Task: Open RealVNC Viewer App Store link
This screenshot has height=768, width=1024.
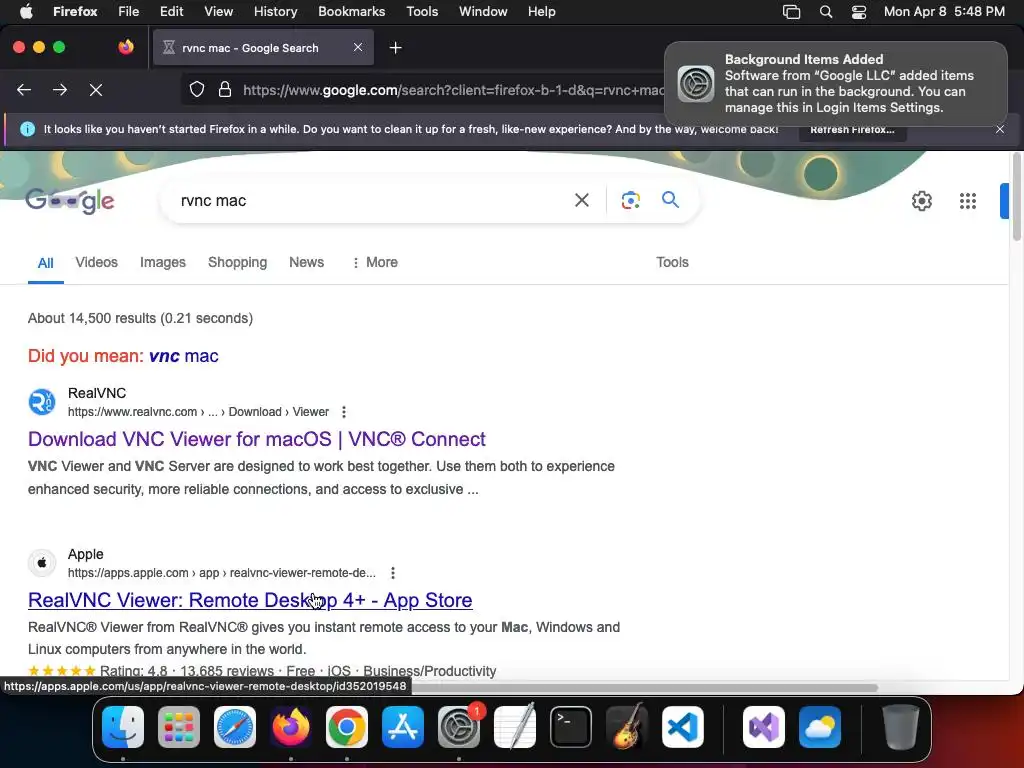Action: point(250,600)
